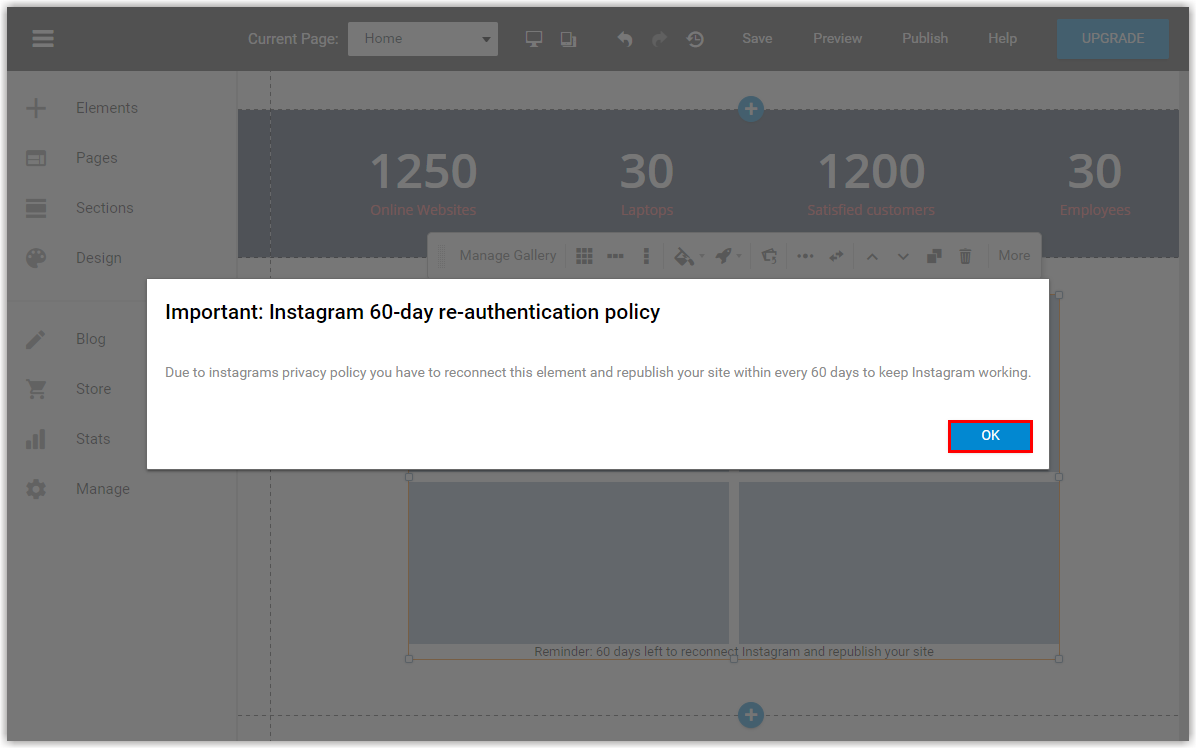Viewport: 1197px width, 749px height.
Task: Click the swap arrows icon
Action: tap(836, 256)
